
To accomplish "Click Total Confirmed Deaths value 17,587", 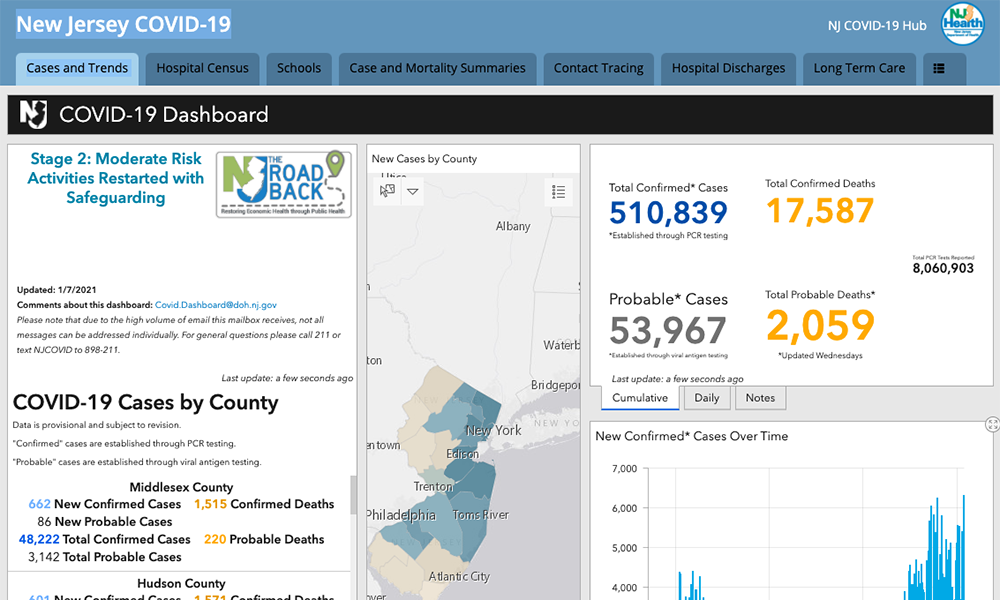I will coord(820,210).
